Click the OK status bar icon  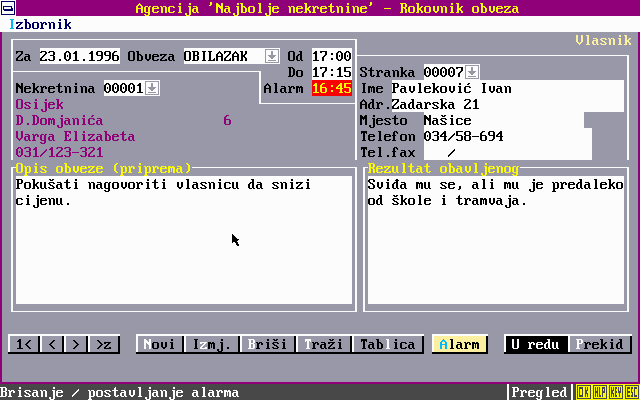584,392
